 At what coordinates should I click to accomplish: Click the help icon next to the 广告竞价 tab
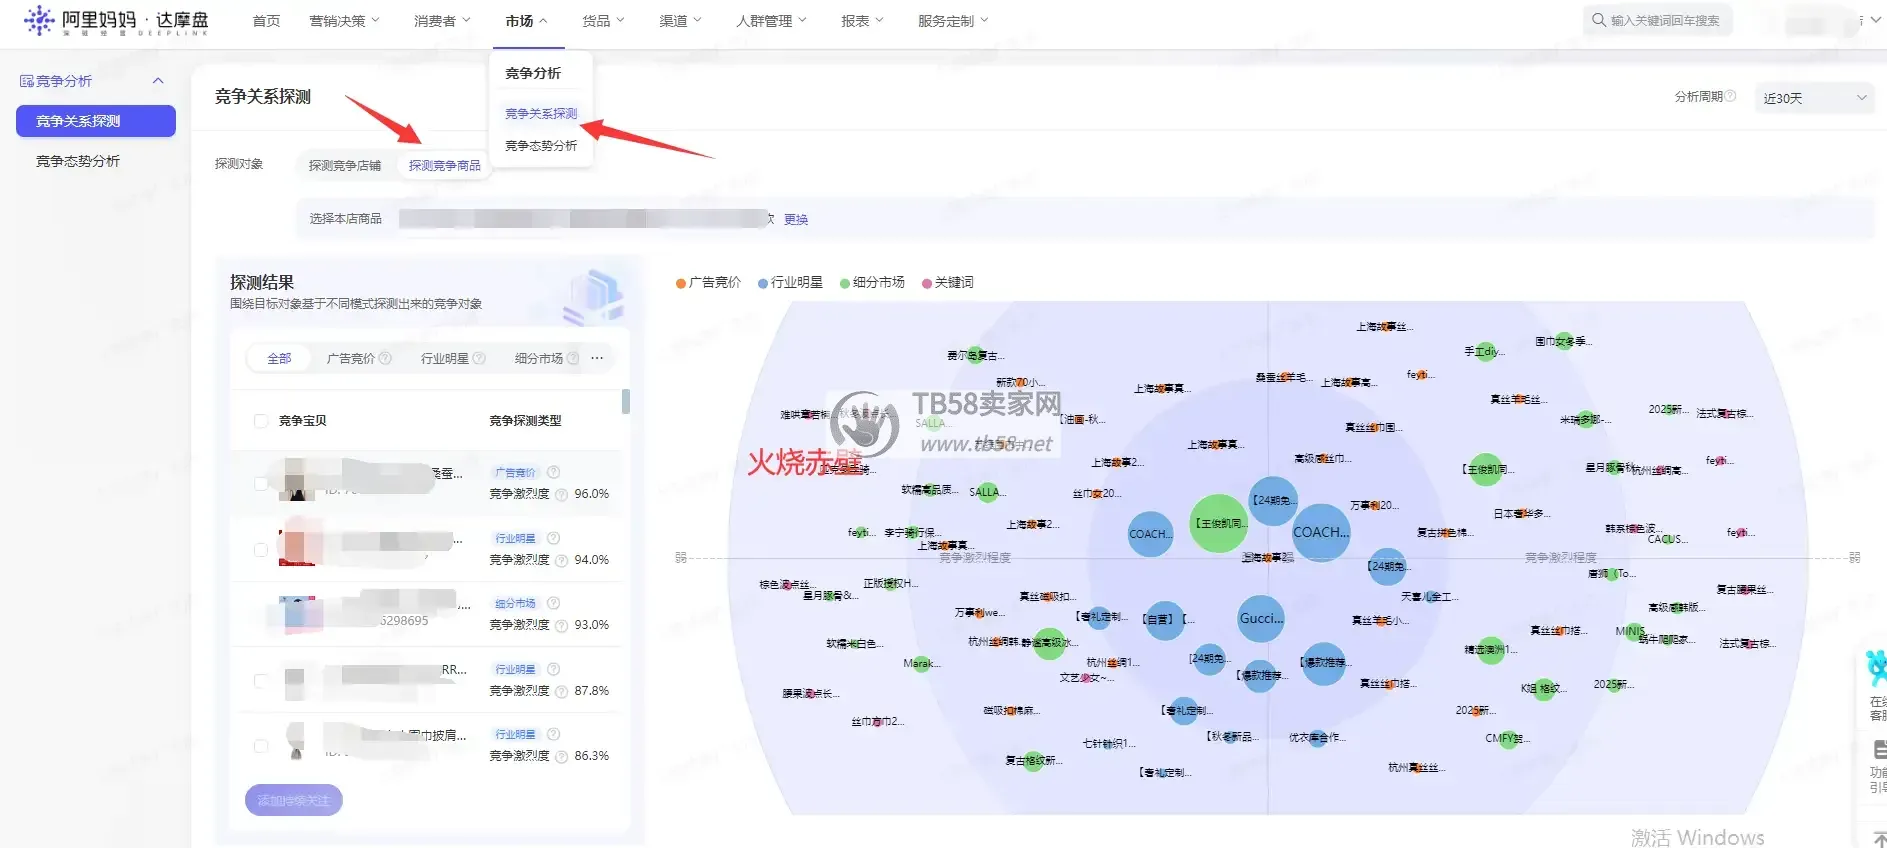coord(386,358)
